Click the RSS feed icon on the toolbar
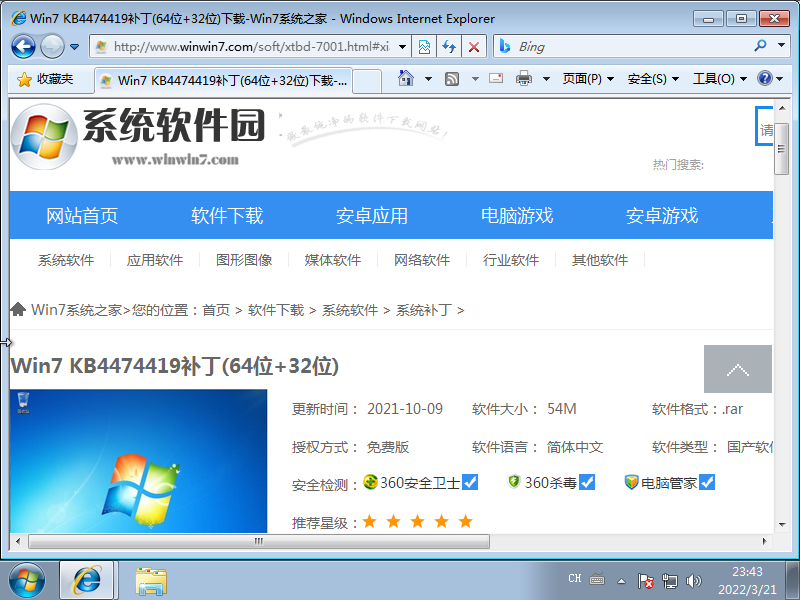Screen dimensions: 800x600 [x=453, y=78]
